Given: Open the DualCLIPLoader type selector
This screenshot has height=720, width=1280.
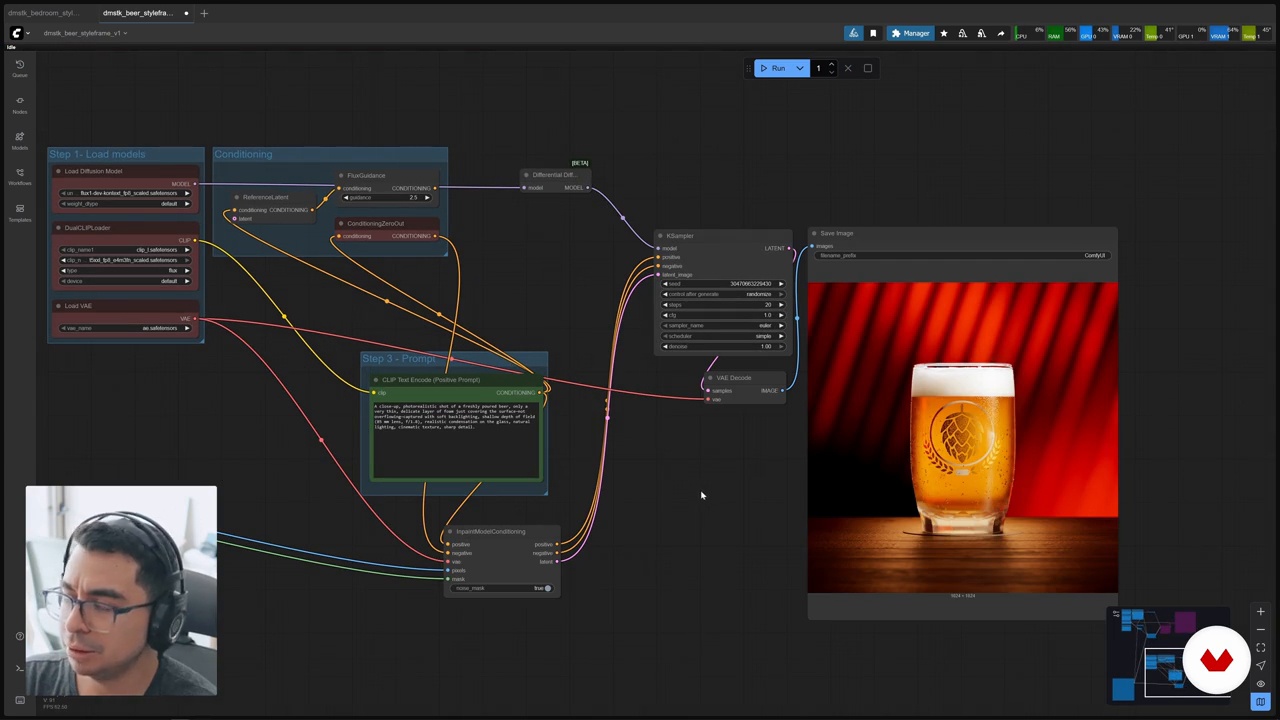Looking at the screenshot, I should click(125, 270).
